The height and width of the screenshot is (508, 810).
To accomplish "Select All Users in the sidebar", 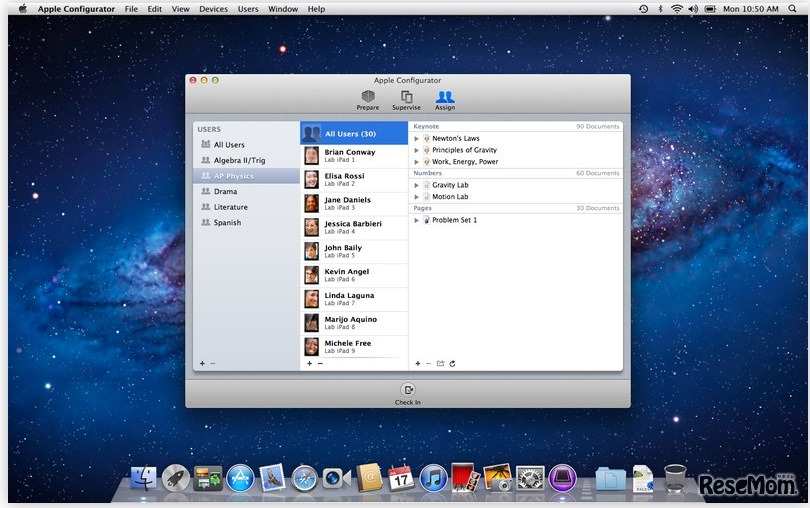I will click(x=247, y=145).
